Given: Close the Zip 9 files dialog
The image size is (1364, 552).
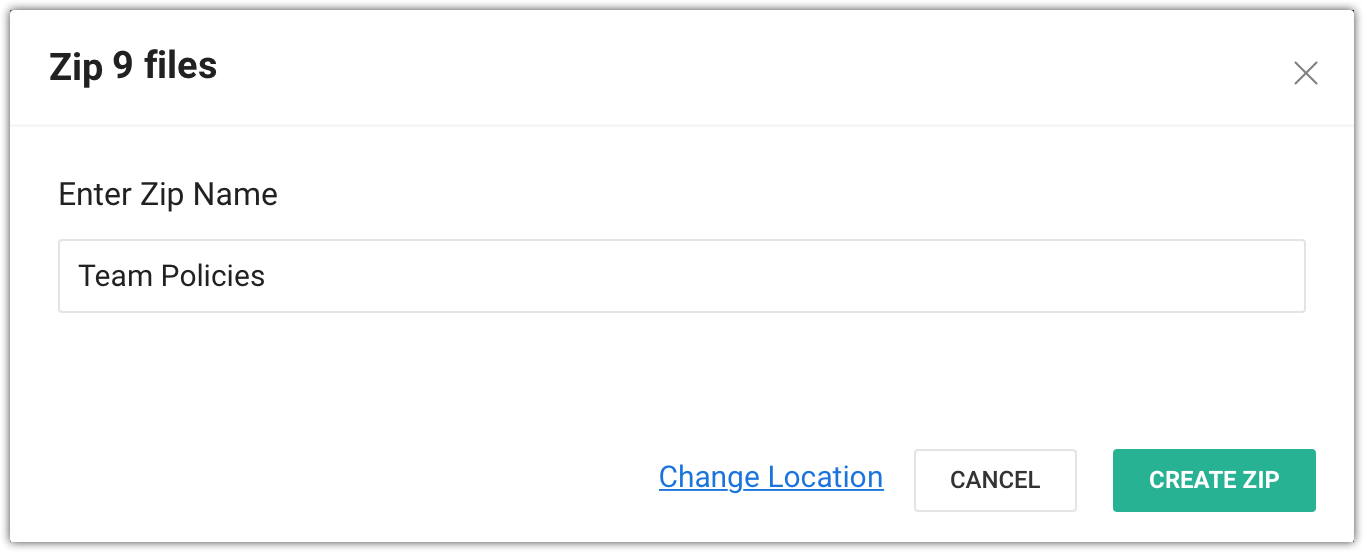Looking at the screenshot, I should [1305, 73].
